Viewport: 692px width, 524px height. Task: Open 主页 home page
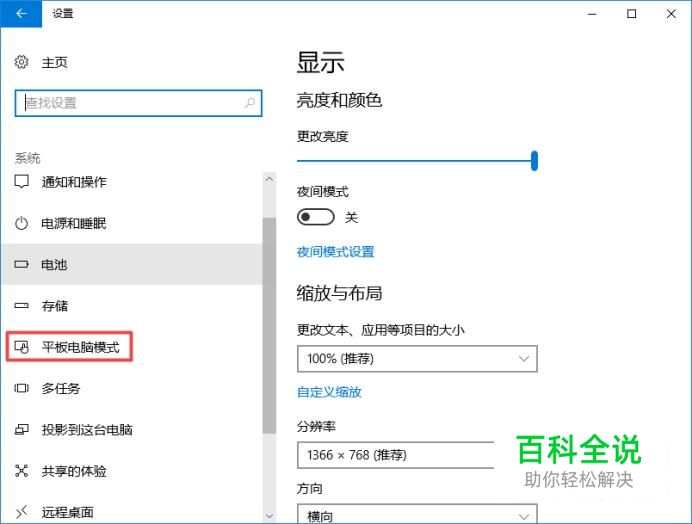point(54,62)
